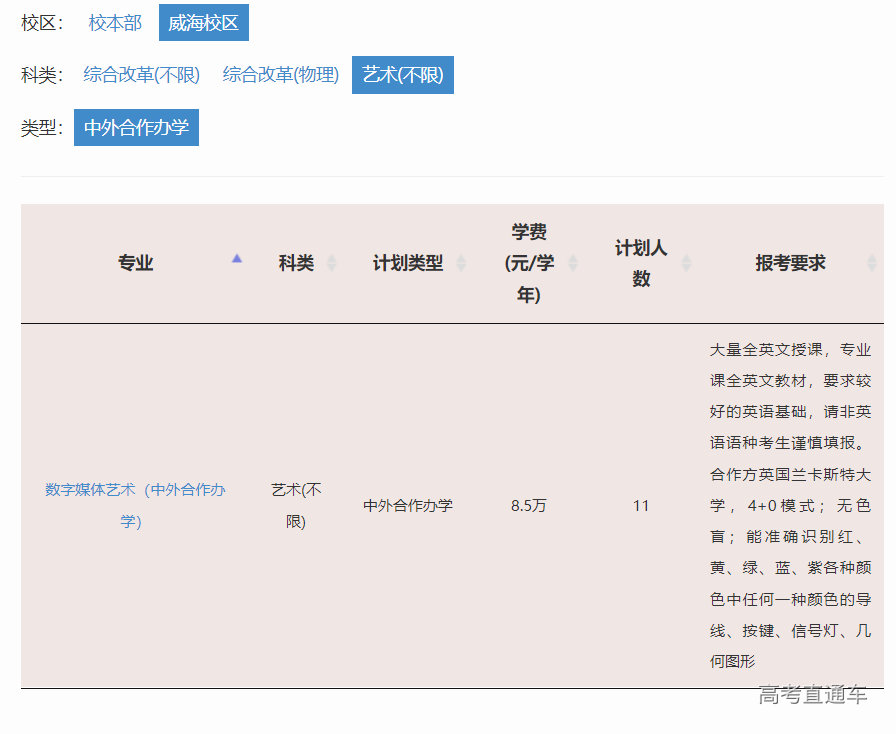The height and width of the screenshot is (734, 896).
Task: Toggle the 校本部 campus filter
Action: coord(113,22)
